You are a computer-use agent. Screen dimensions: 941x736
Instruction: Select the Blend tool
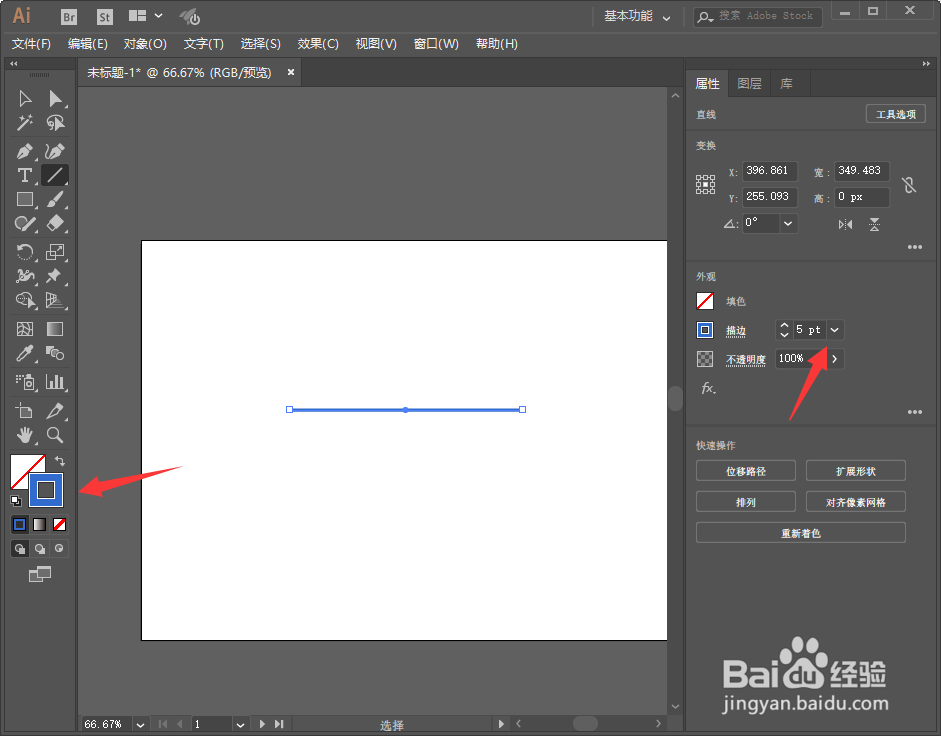click(55, 353)
